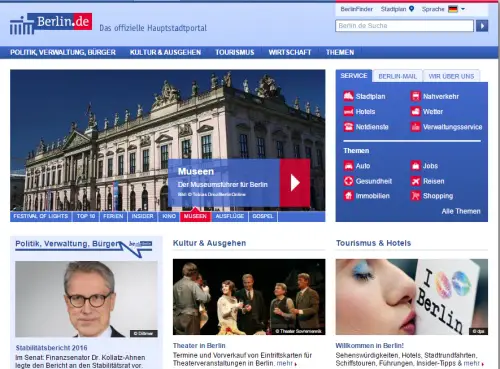The width and height of the screenshot is (500, 369).
Task: Open the Wetter weather icon
Action: pos(415,111)
